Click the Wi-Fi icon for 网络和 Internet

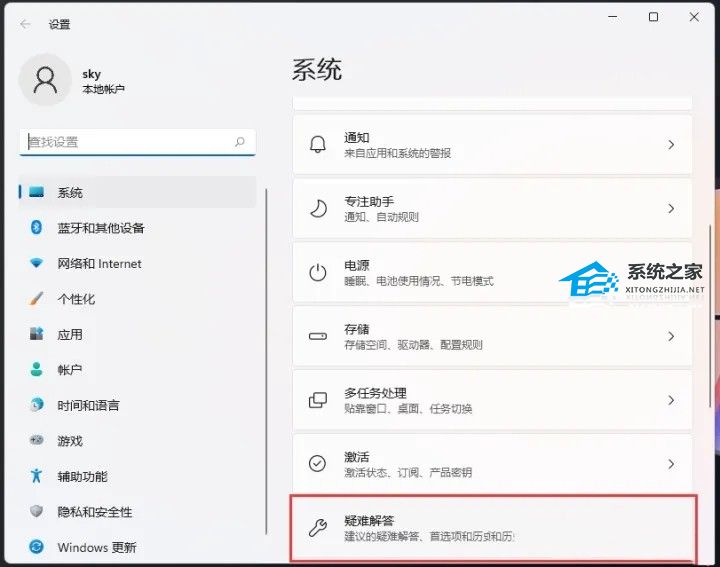36,263
